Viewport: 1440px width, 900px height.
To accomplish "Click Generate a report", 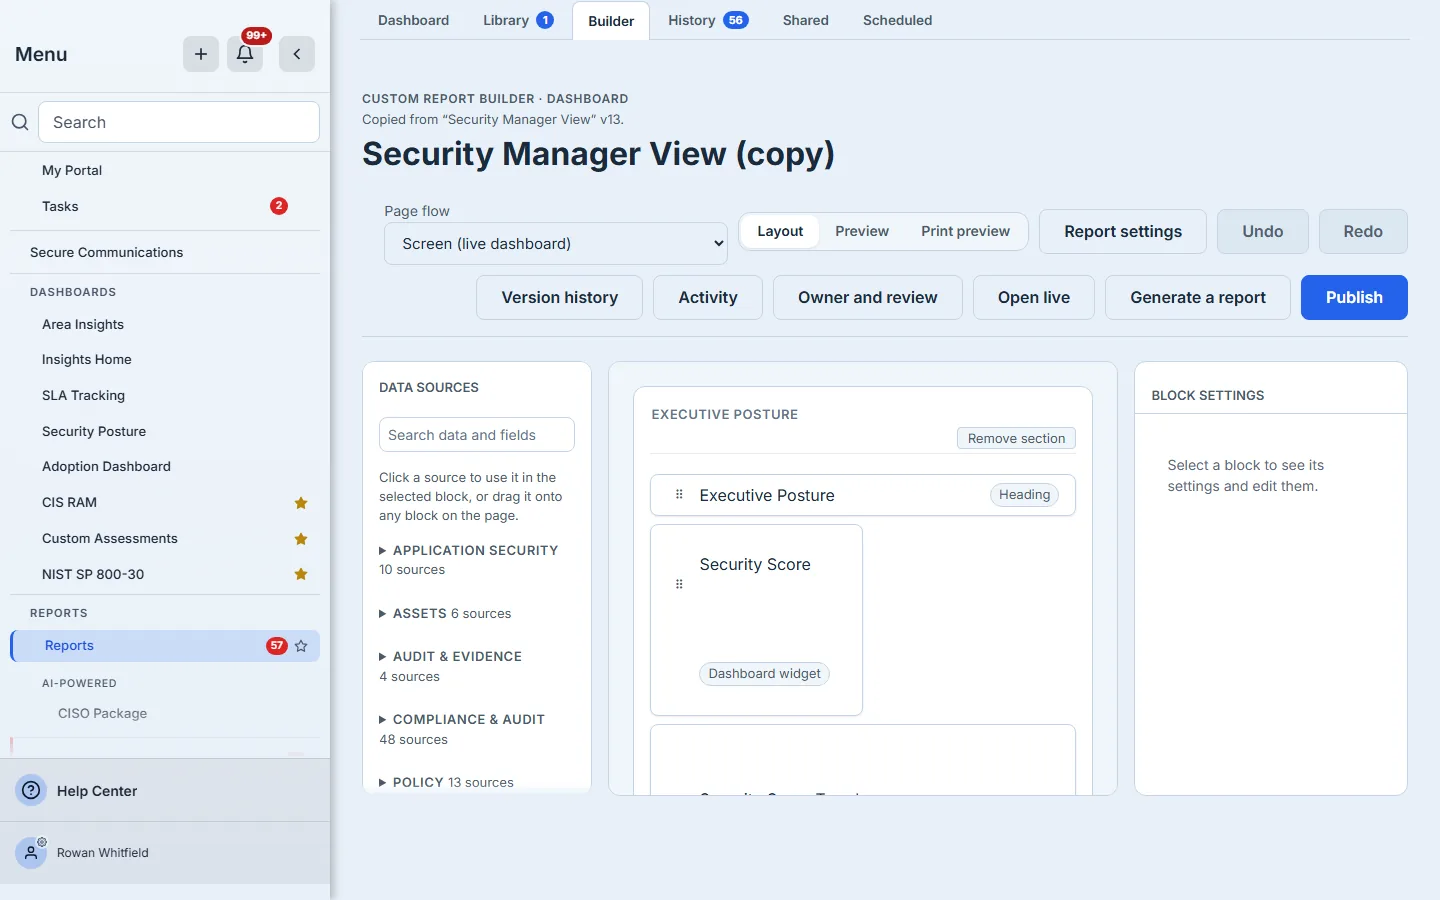I will [x=1198, y=297].
